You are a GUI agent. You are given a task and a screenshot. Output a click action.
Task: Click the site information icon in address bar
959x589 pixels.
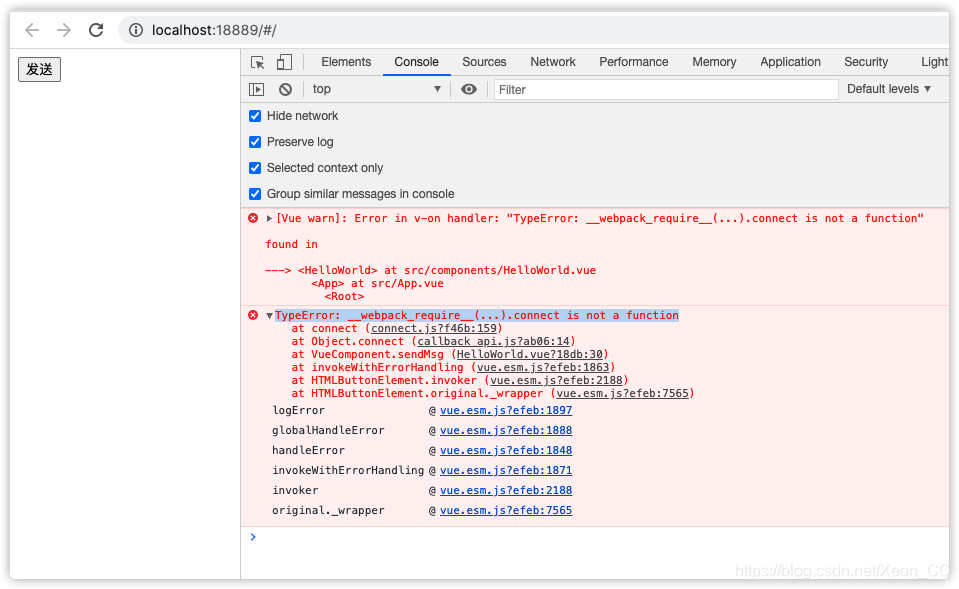click(135, 30)
